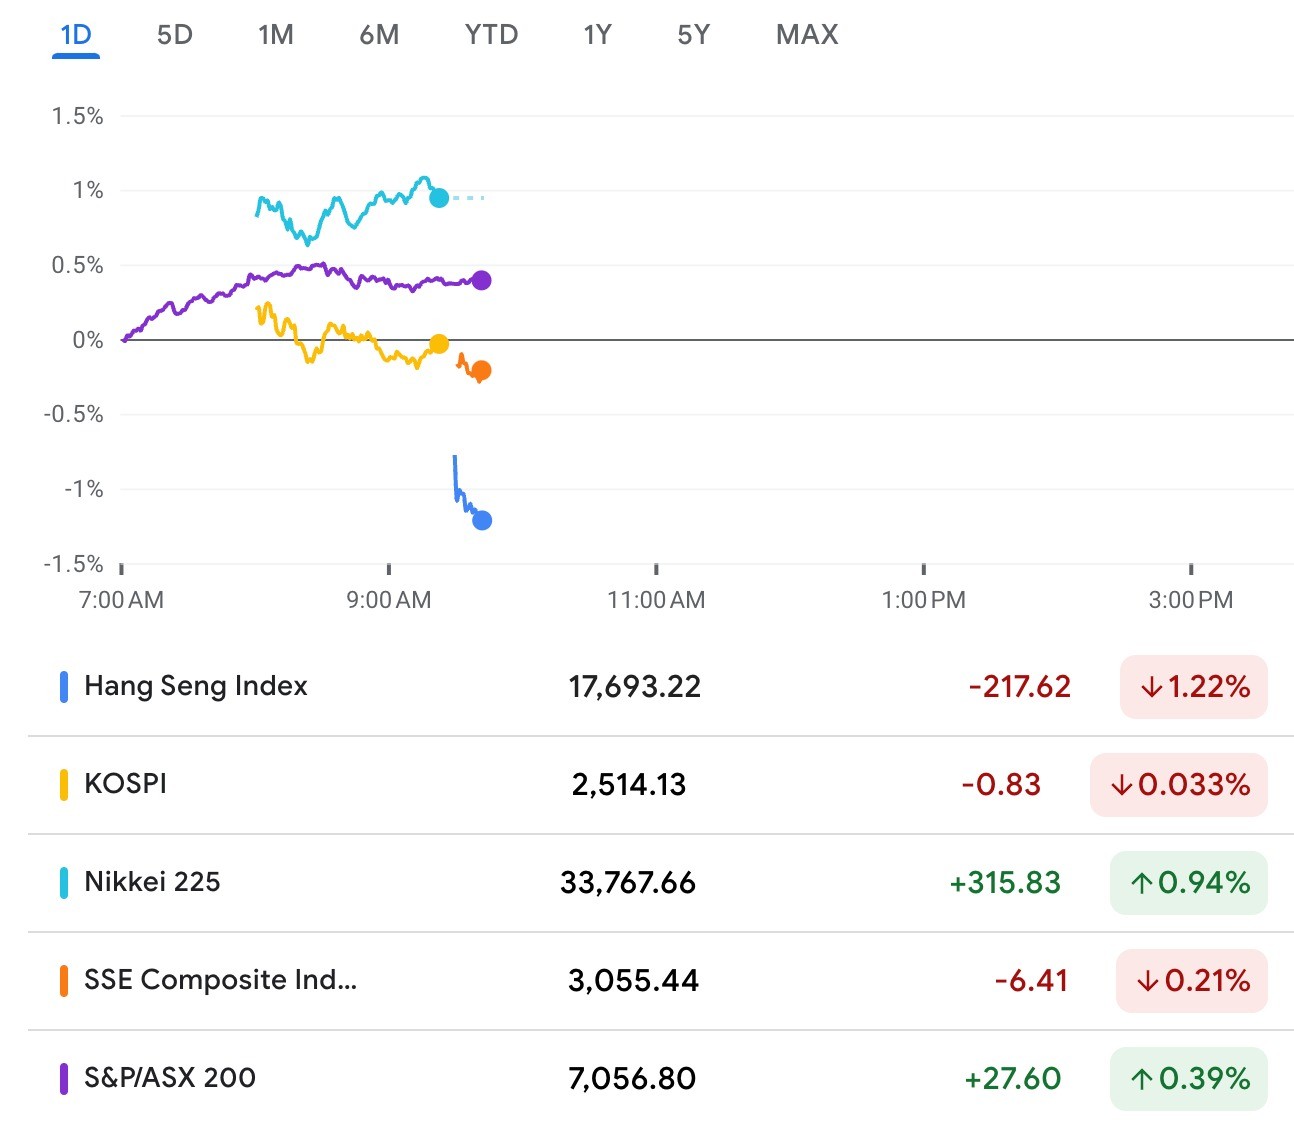The width and height of the screenshot is (1294, 1126).
Task: Open the S&P/ASX 200 row
Action: (661, 1079)
